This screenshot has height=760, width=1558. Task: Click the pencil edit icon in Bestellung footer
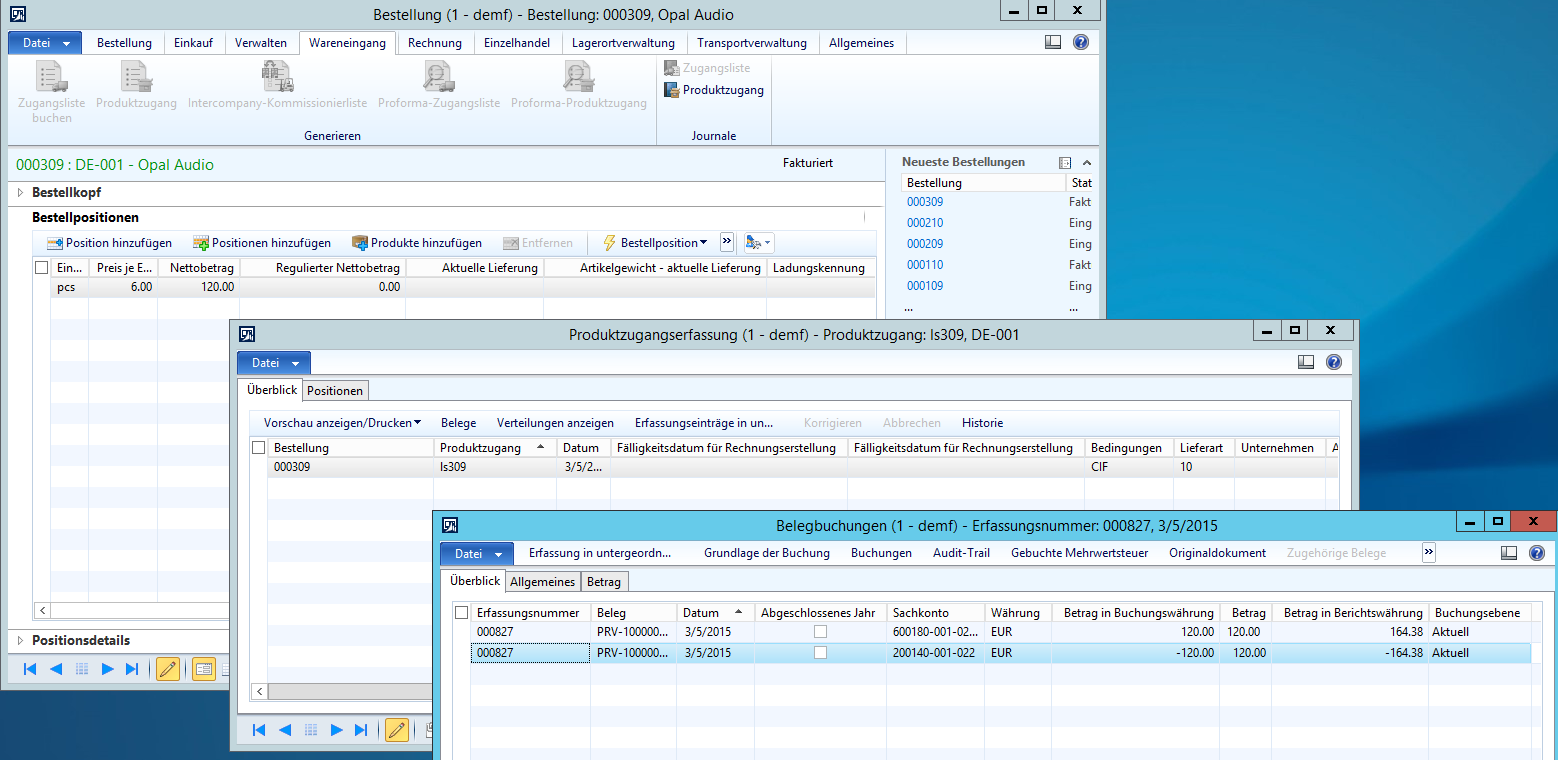click(168, 669)
